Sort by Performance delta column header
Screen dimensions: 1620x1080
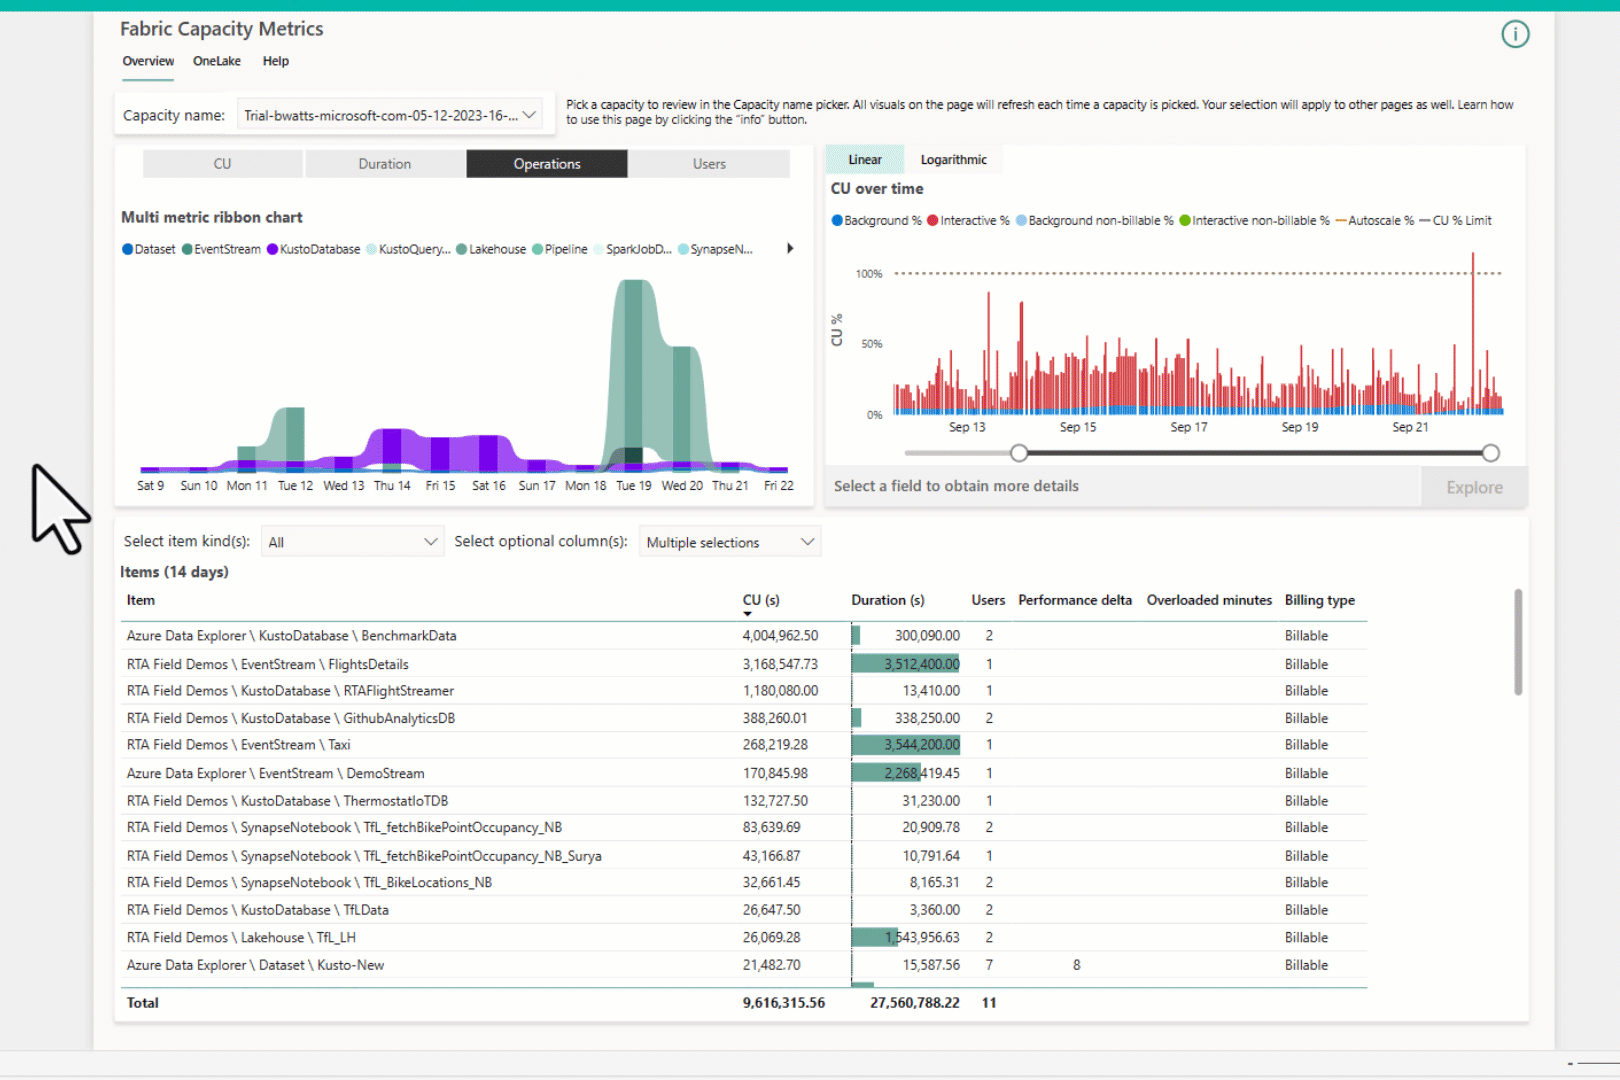point(1075,601)
